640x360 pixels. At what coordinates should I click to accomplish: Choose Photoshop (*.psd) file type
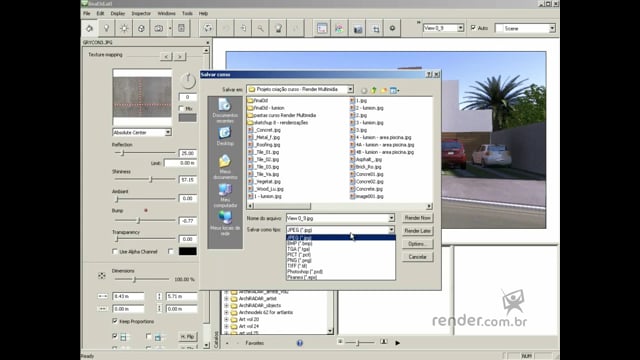341,271
